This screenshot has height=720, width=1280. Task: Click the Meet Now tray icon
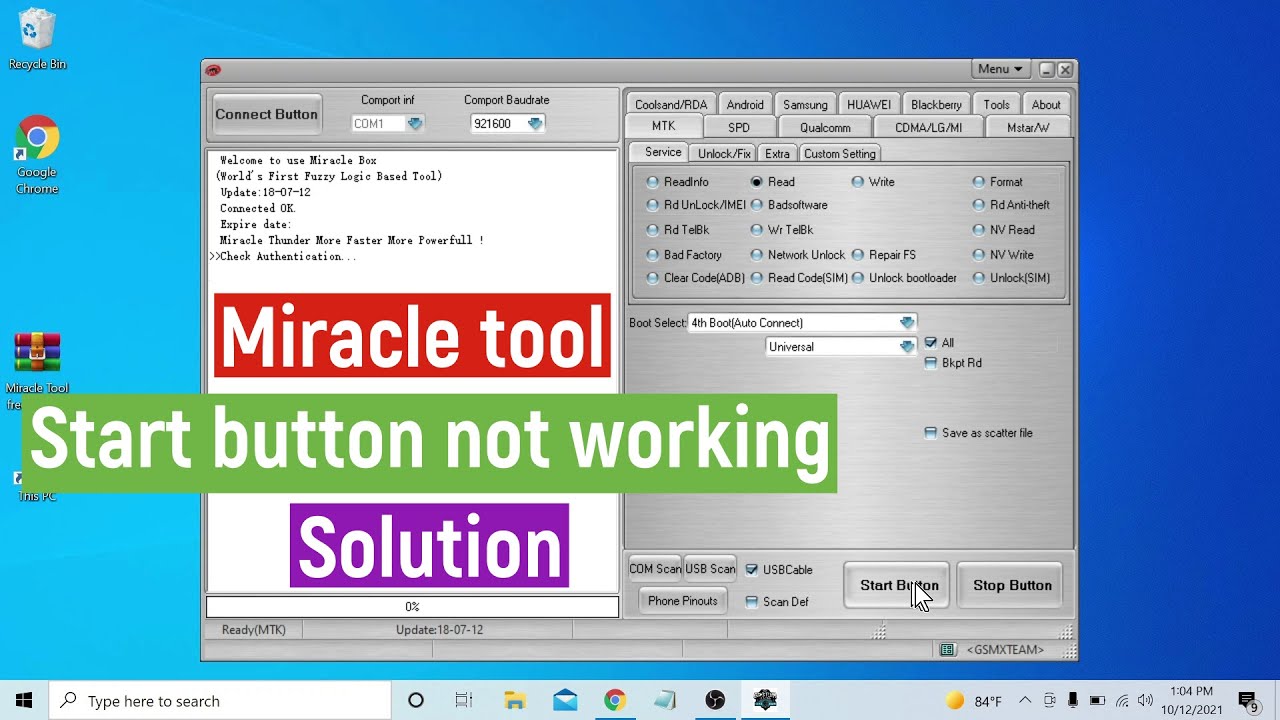[x=1049, y=700]
